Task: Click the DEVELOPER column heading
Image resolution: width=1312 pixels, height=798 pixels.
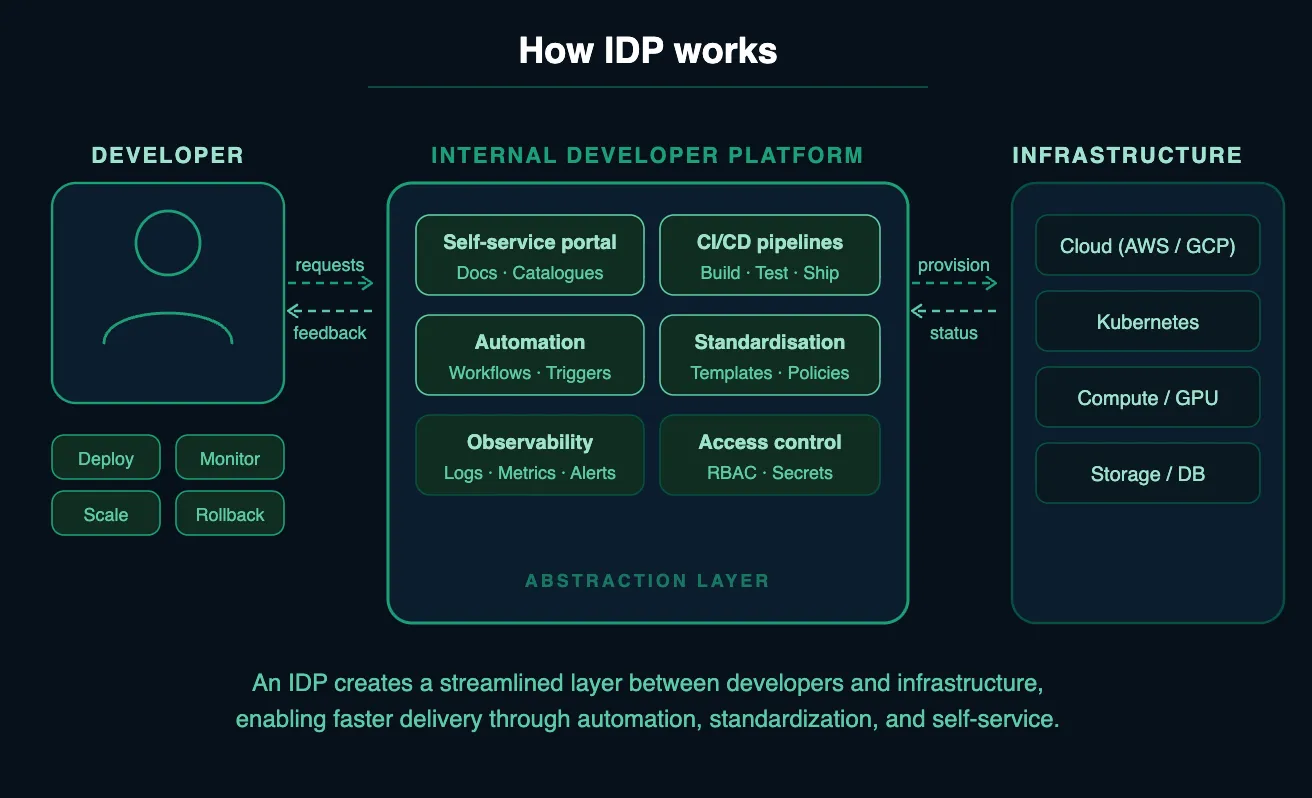Action: (x=168, y=155)
